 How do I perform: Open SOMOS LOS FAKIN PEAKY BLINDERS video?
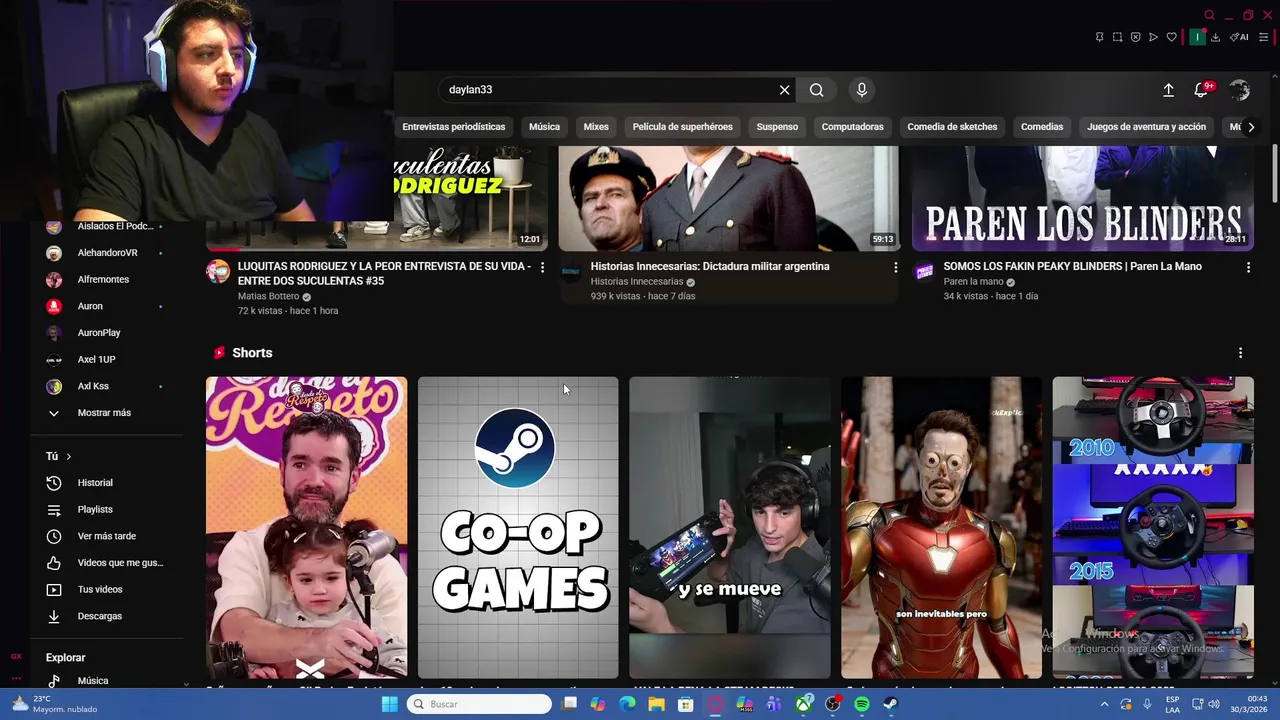pyautogui.click(x=1073, y=266)
